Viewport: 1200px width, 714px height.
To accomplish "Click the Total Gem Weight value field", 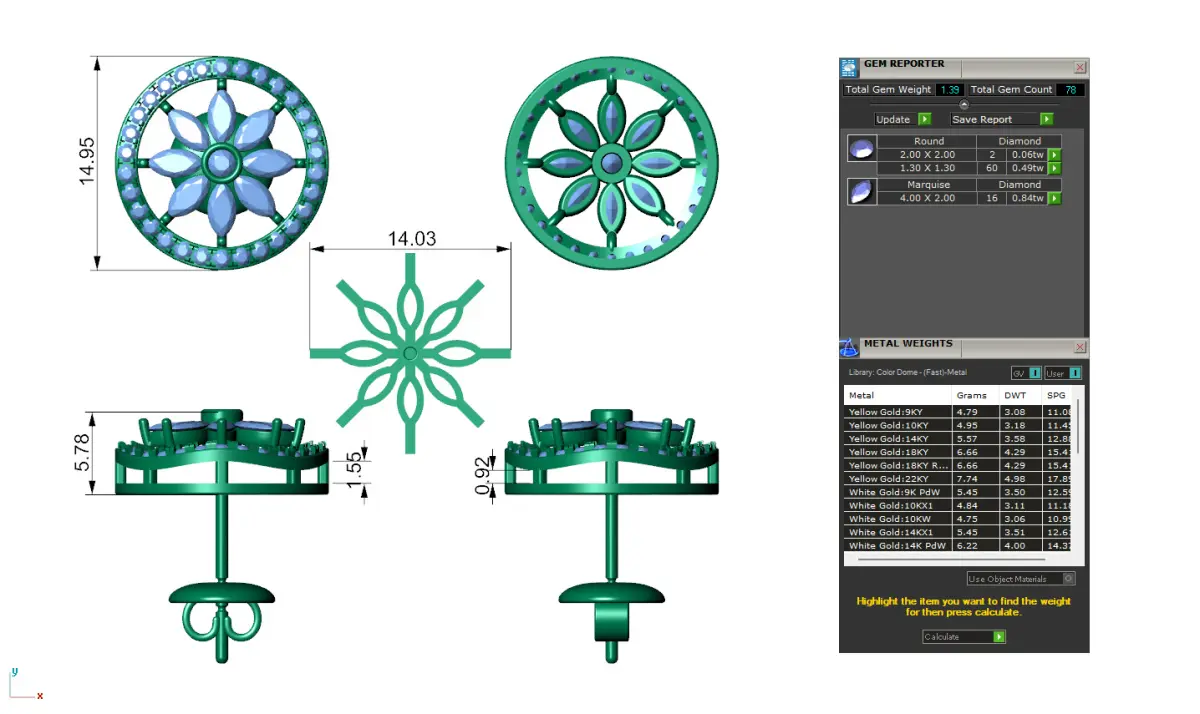I will (948, 89).
